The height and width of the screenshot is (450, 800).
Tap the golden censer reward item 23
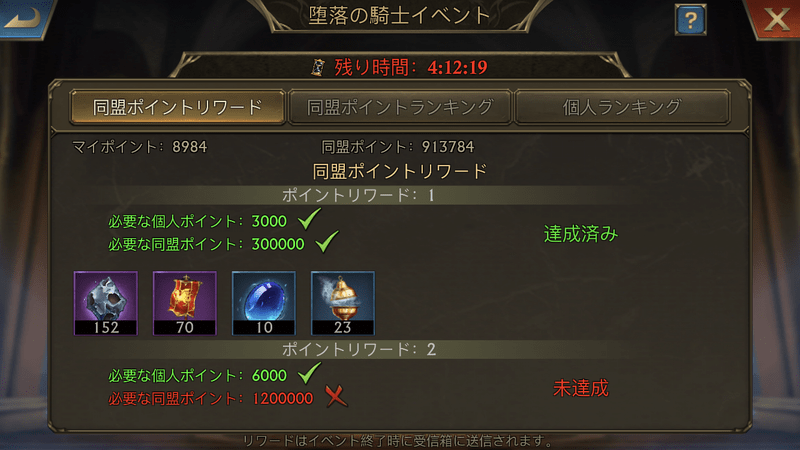pos(343,303)
